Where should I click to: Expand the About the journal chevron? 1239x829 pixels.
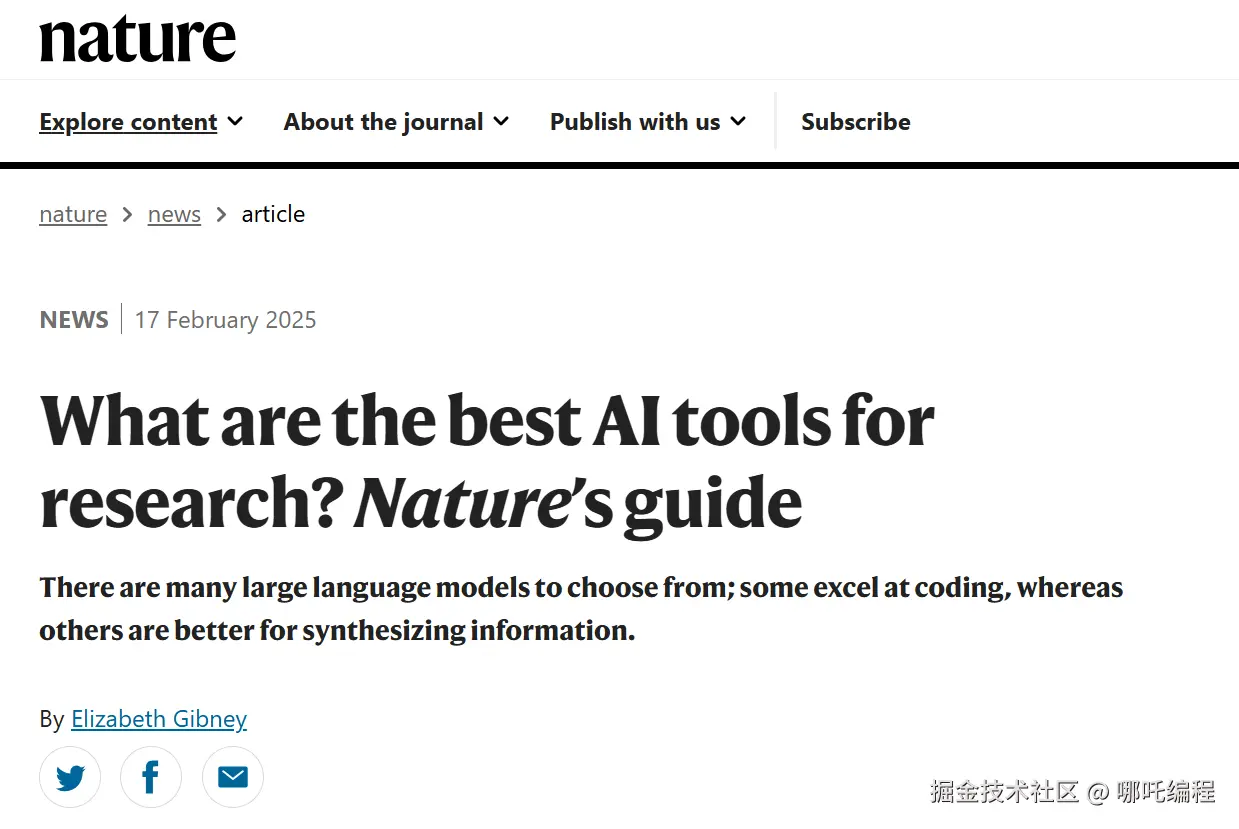point(501,121)
